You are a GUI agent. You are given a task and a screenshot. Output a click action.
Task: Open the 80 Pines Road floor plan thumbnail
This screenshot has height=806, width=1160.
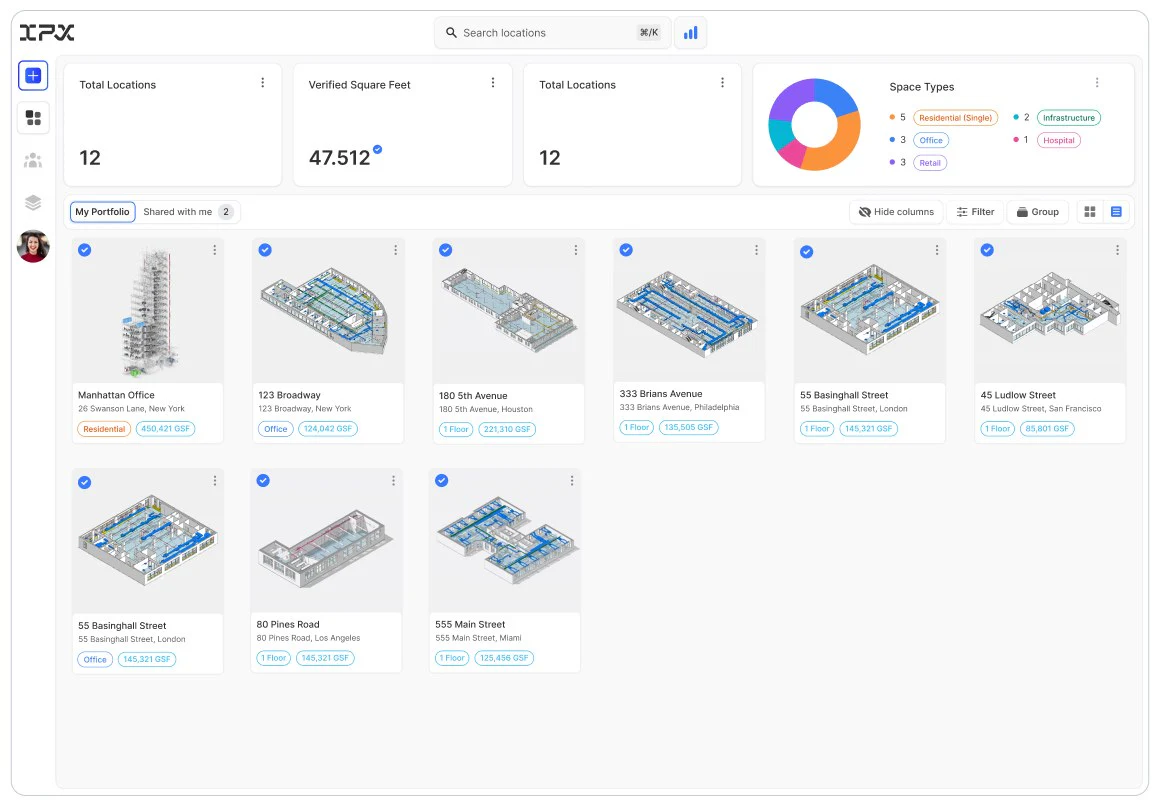pyautogui.click(x=326, y=540)
